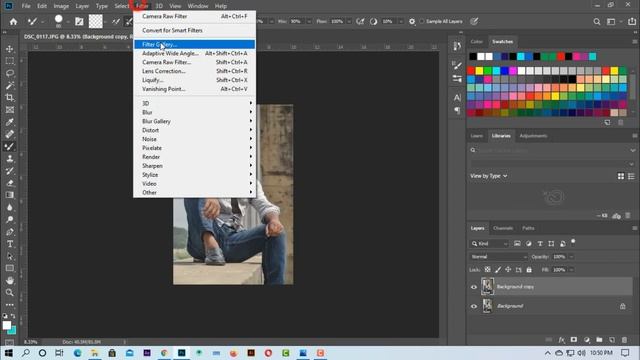The width and height of the screenshot is (640, 360).
Task: Open the Window menu
Action: (198, 6)
